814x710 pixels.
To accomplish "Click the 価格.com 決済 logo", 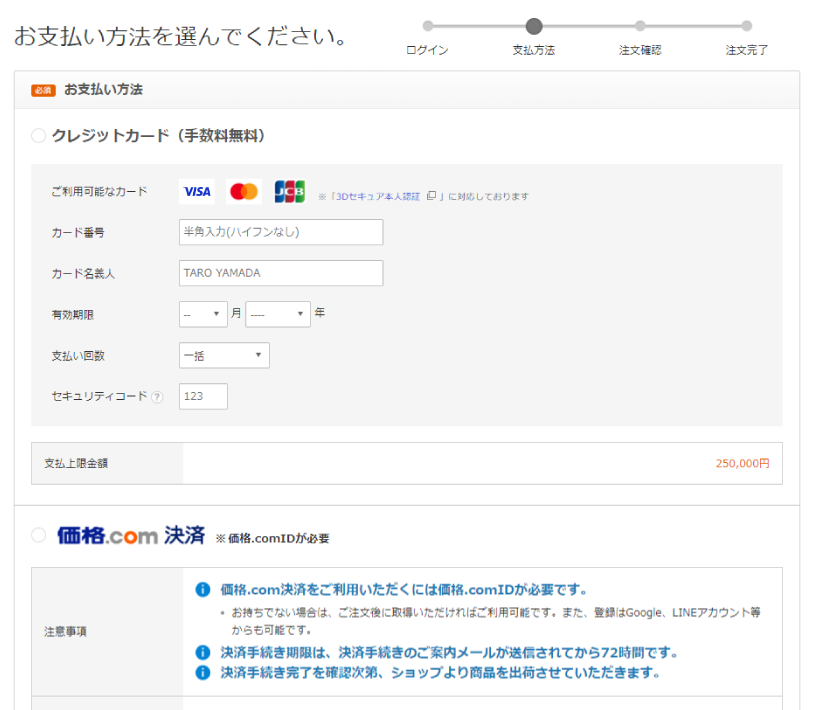I will click(x=131, y=535).
